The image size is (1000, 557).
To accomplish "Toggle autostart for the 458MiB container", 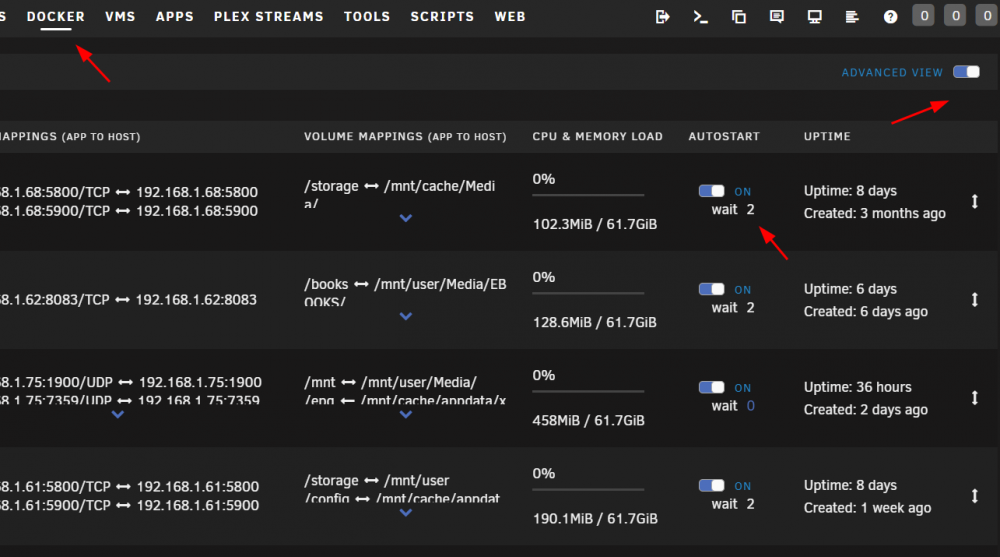I will pos(711,387).
